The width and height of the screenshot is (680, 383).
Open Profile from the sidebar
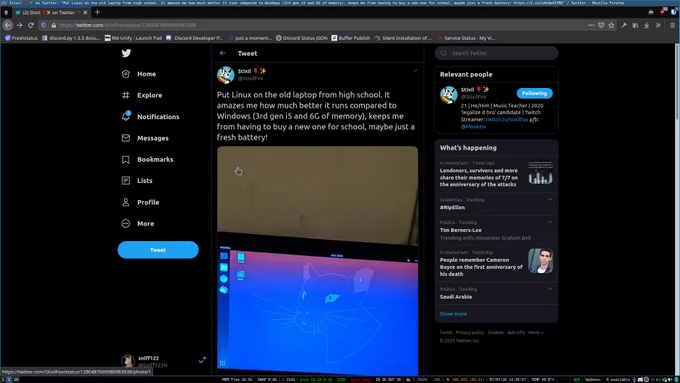pos(141,202)
